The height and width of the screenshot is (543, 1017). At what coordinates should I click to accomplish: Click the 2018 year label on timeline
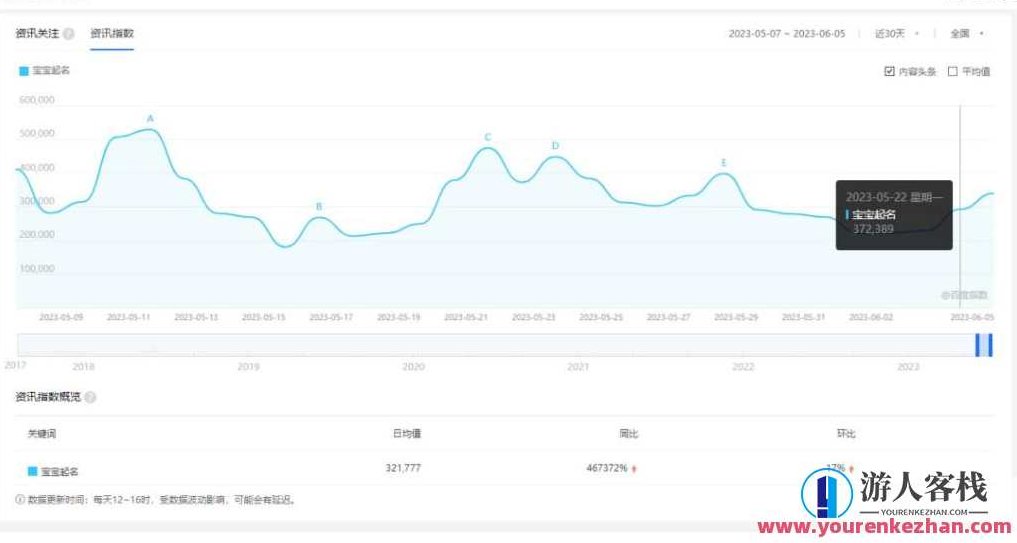84,367
